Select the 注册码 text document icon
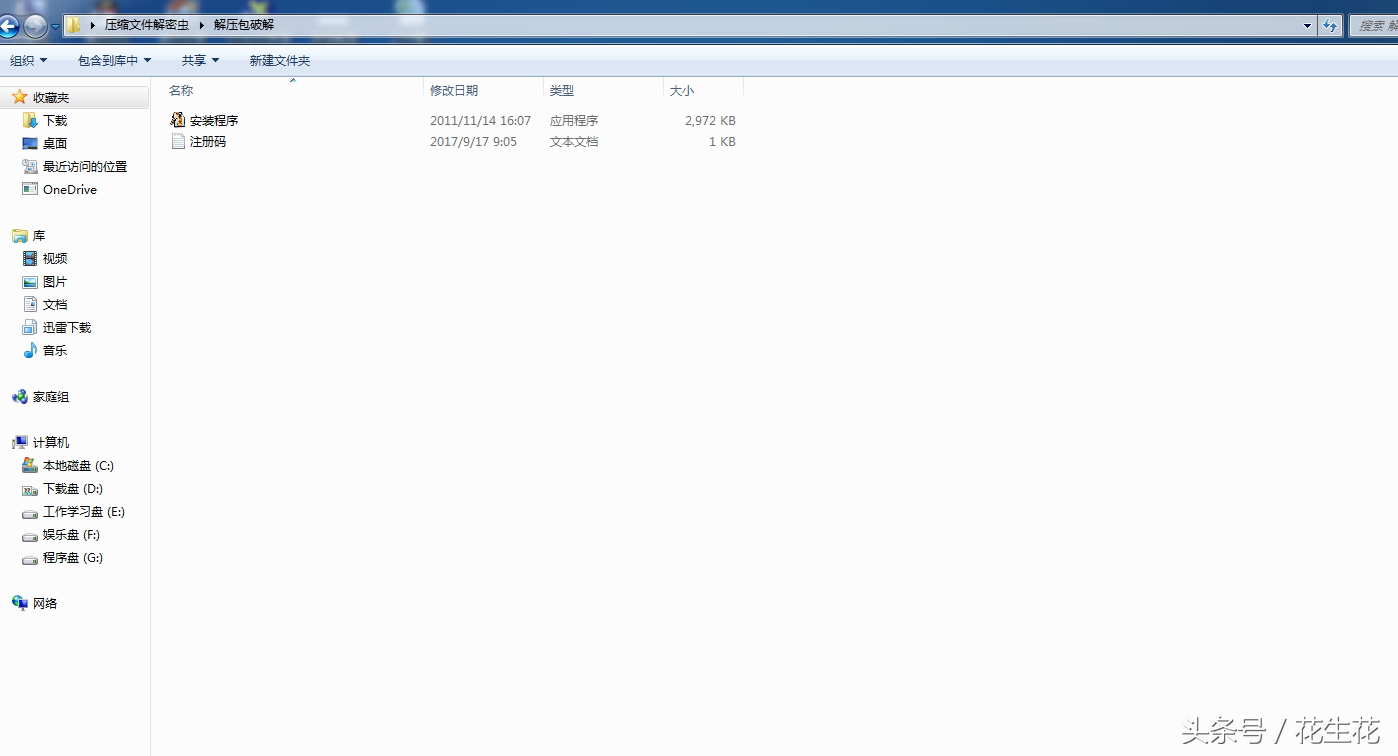This screenshot has width=1398, height=756. 178,142
